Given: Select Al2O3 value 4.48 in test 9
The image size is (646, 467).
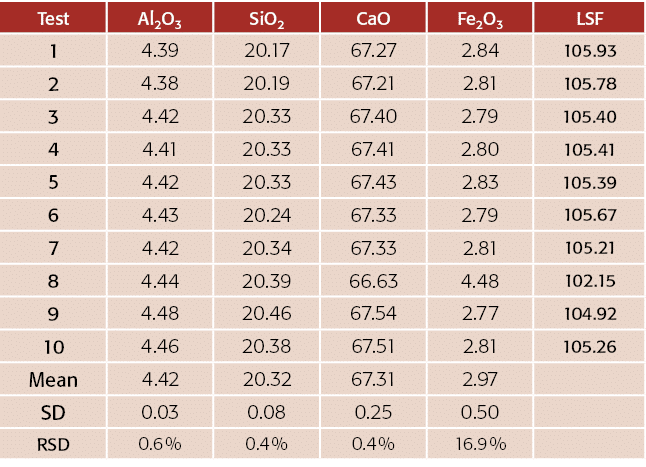Looking at the screenshot, I should coord(160,314).
